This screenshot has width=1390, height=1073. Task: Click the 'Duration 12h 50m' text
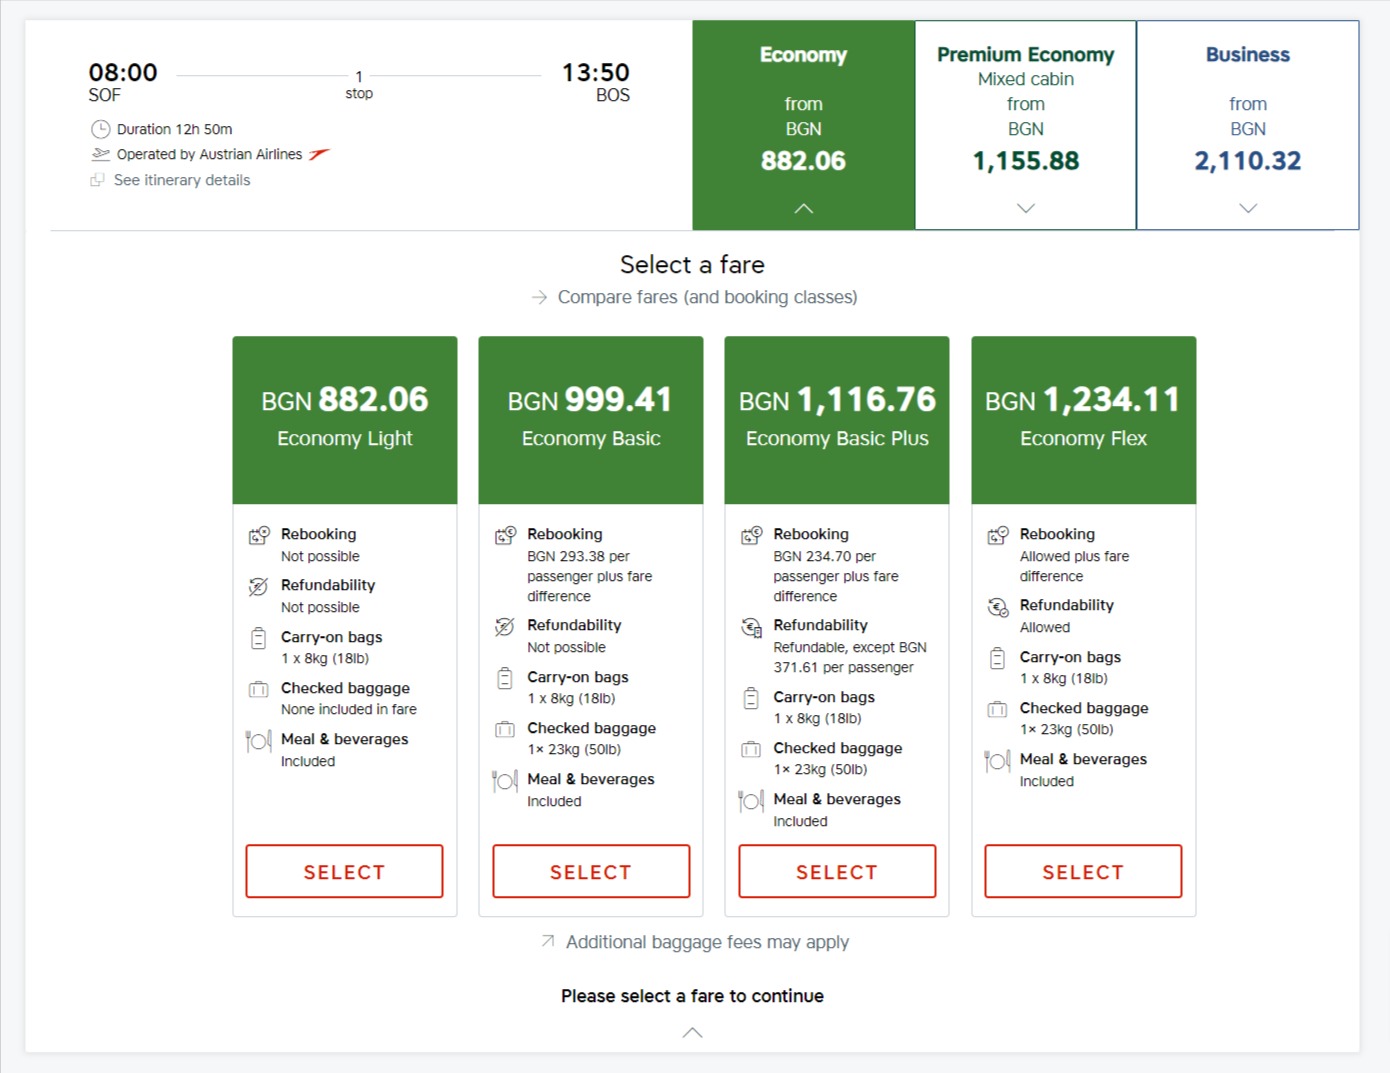tap(174, 129)
